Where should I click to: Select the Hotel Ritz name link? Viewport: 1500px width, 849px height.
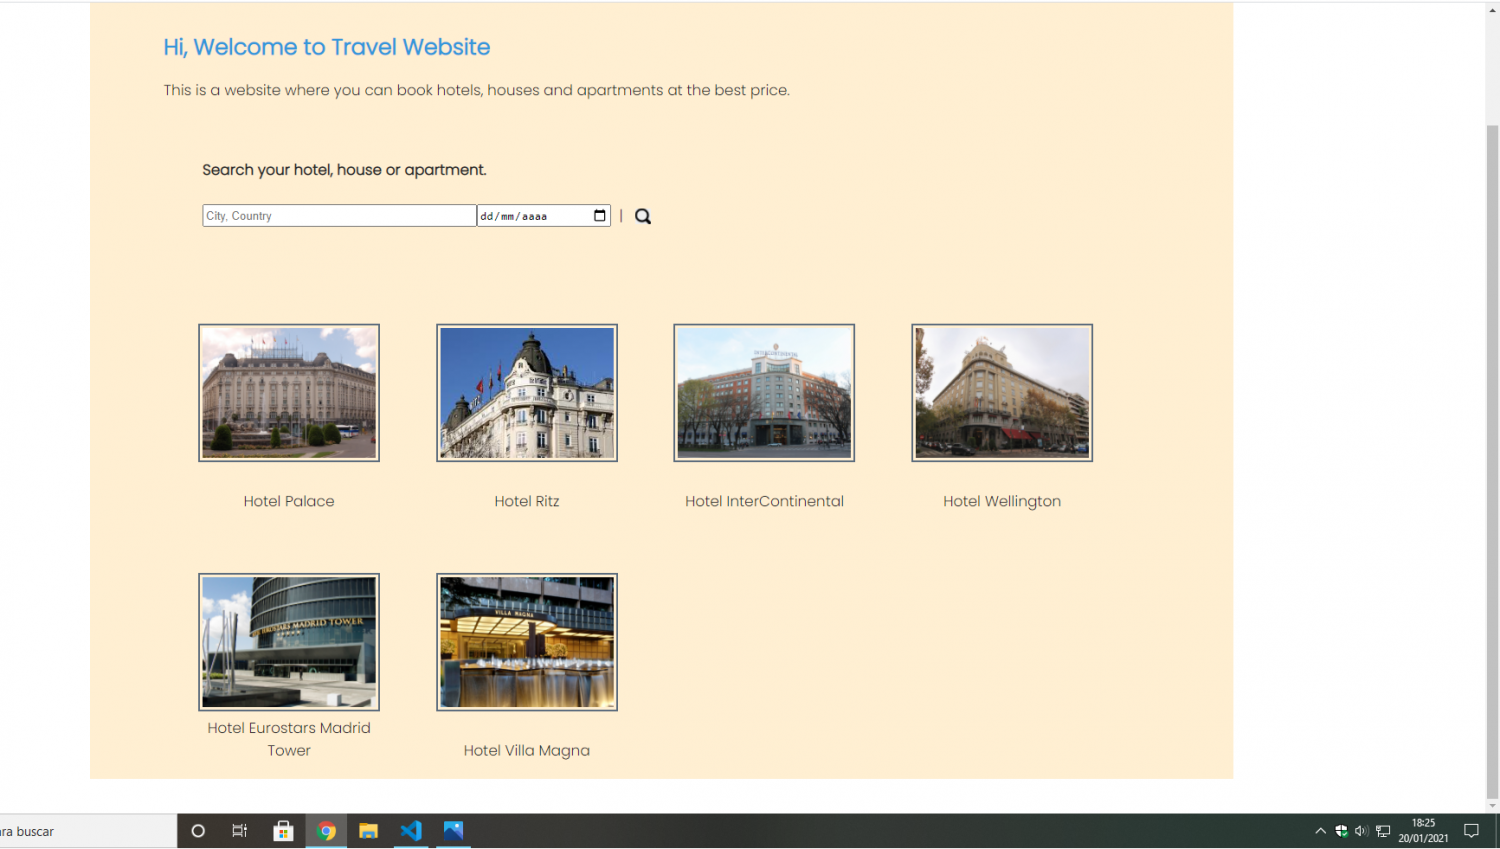(527, 501)
